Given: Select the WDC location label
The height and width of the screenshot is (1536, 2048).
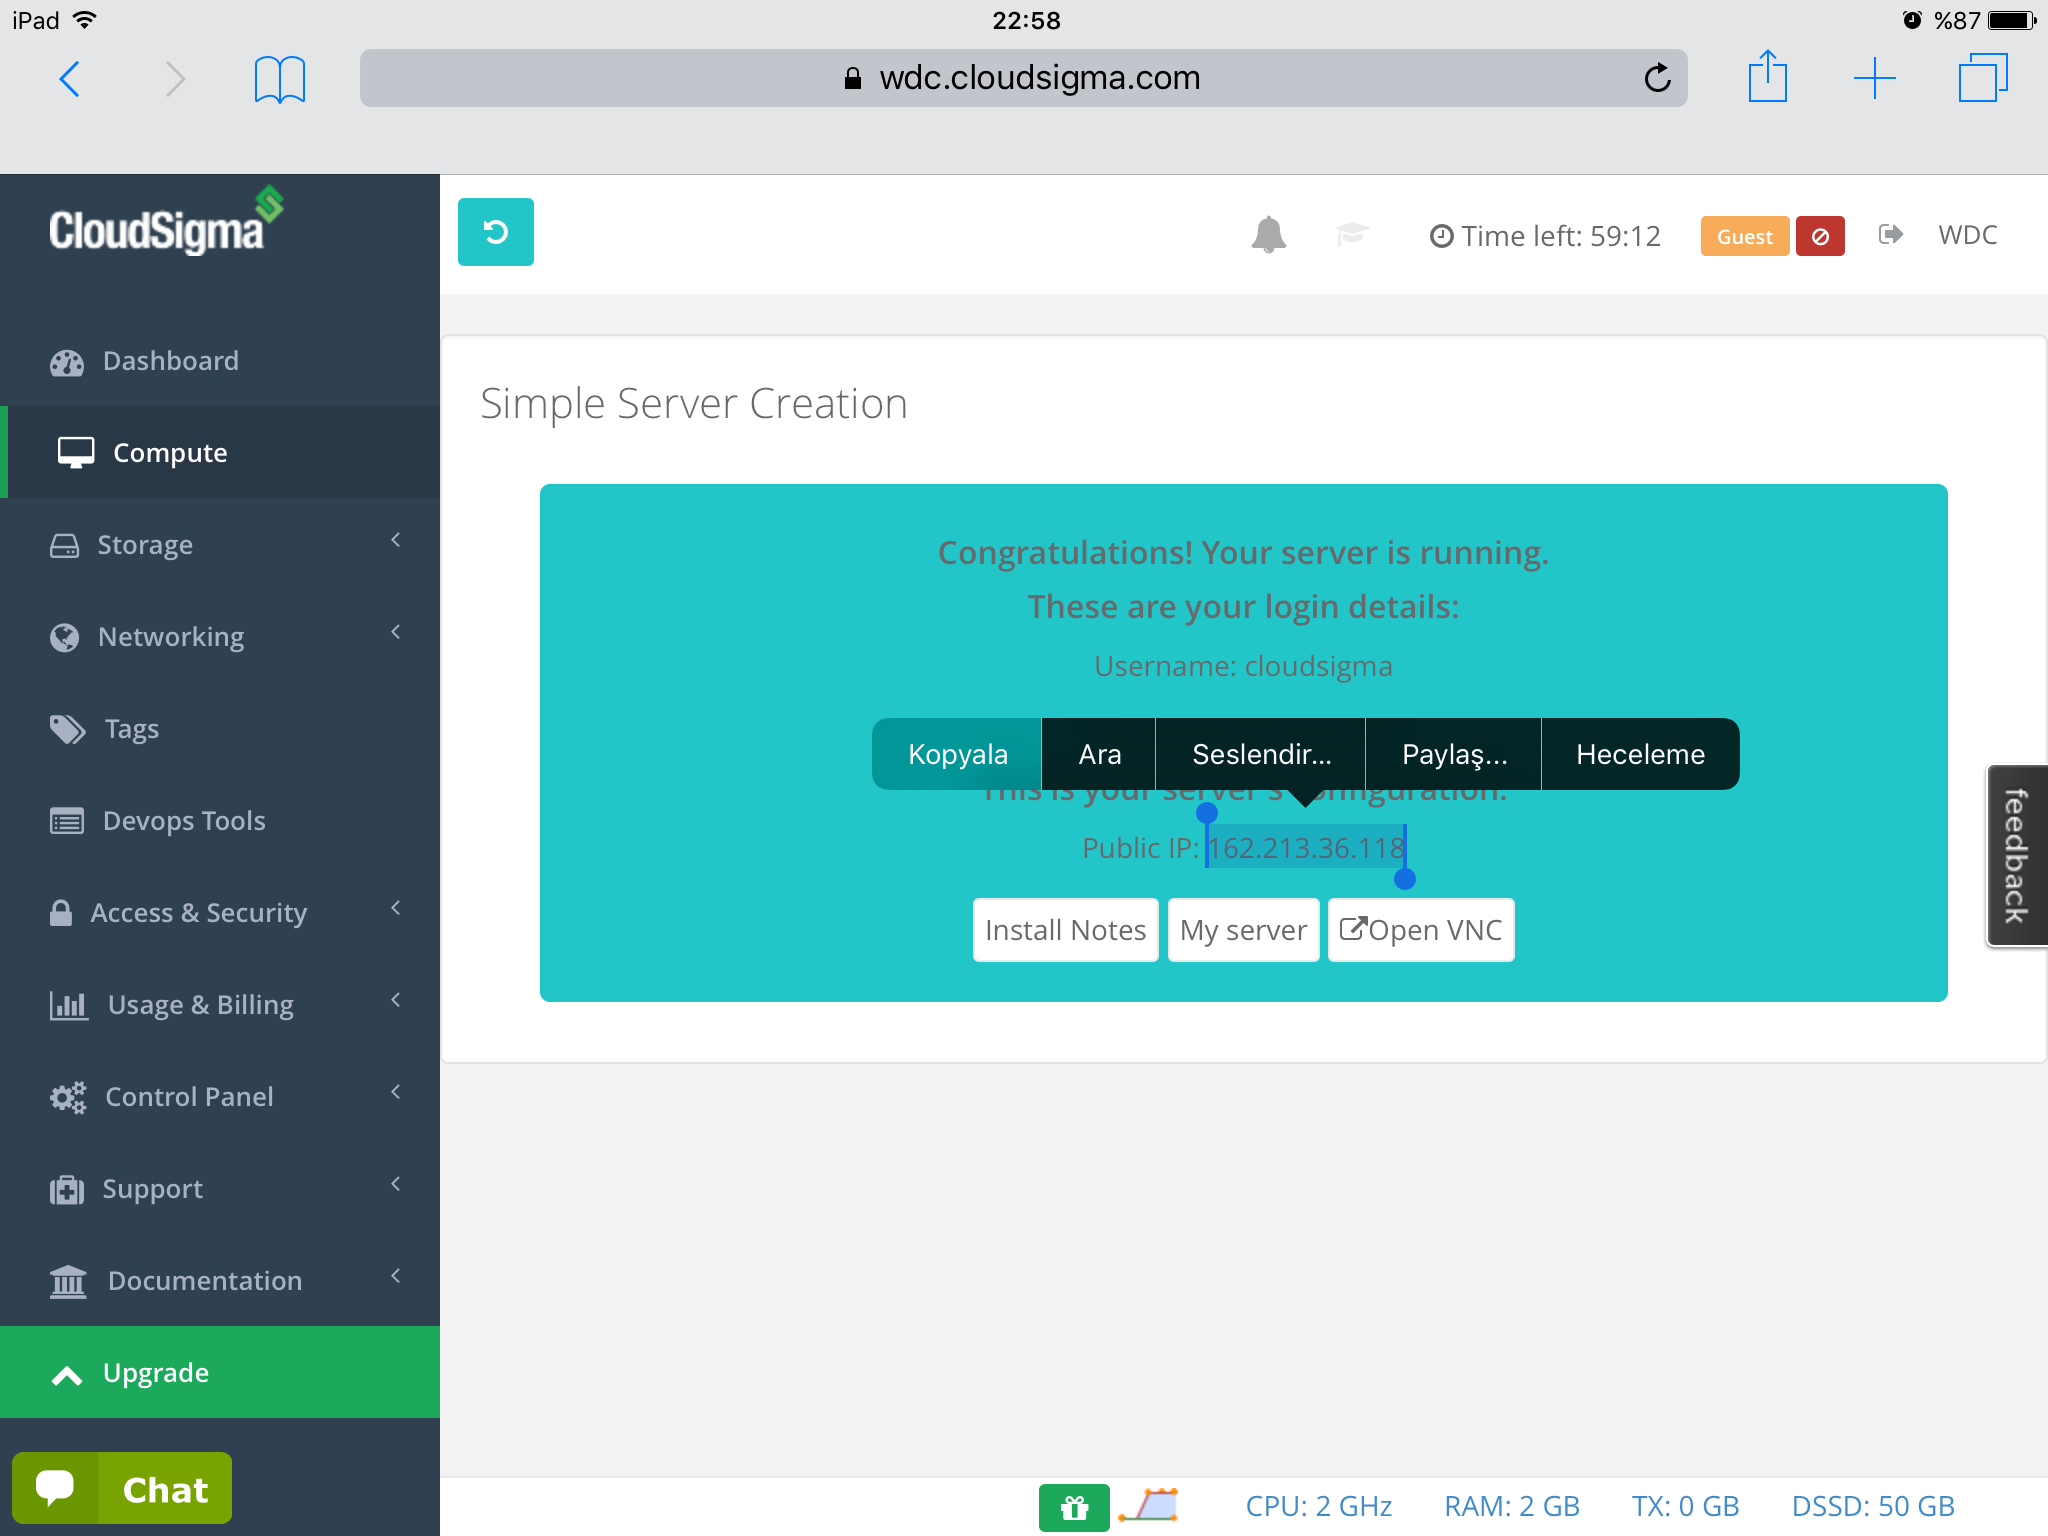Looking at the screenshot, I should point(1967,235).
